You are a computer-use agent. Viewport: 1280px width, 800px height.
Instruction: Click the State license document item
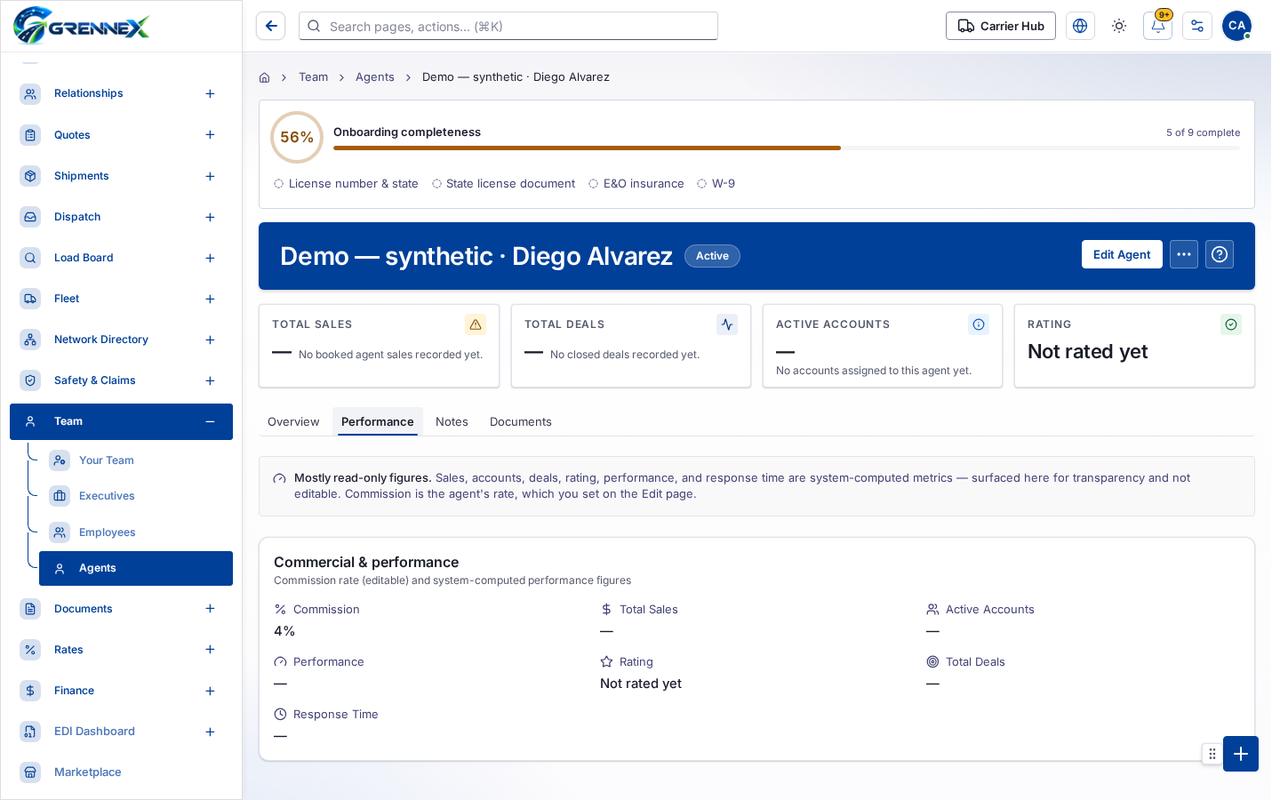[503, 184]
